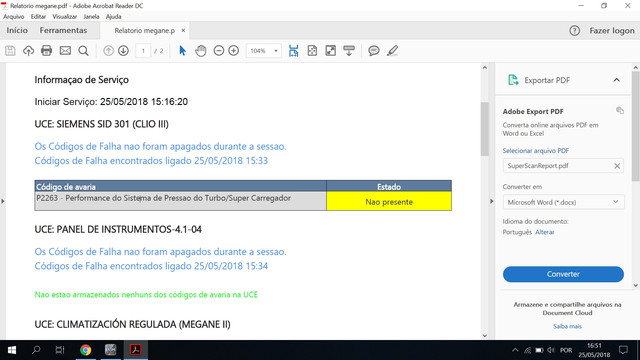Screen dimensions: 640x360
Task: Open the Editar menu
Action: pos(38,17)
